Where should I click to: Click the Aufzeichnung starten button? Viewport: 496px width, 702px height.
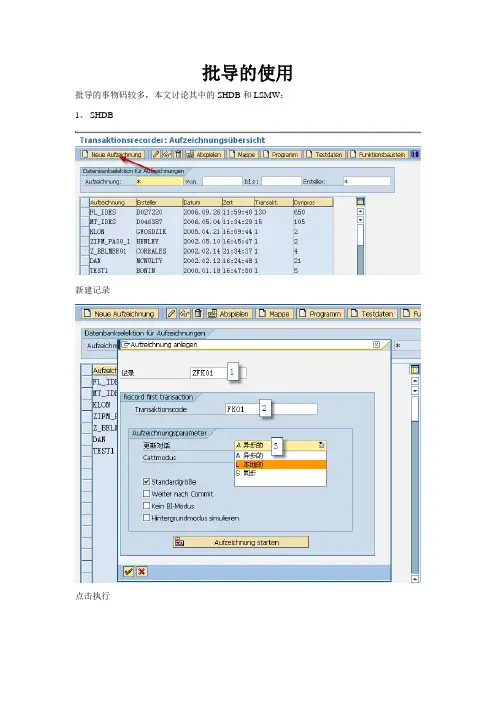(x=241, y=542)
